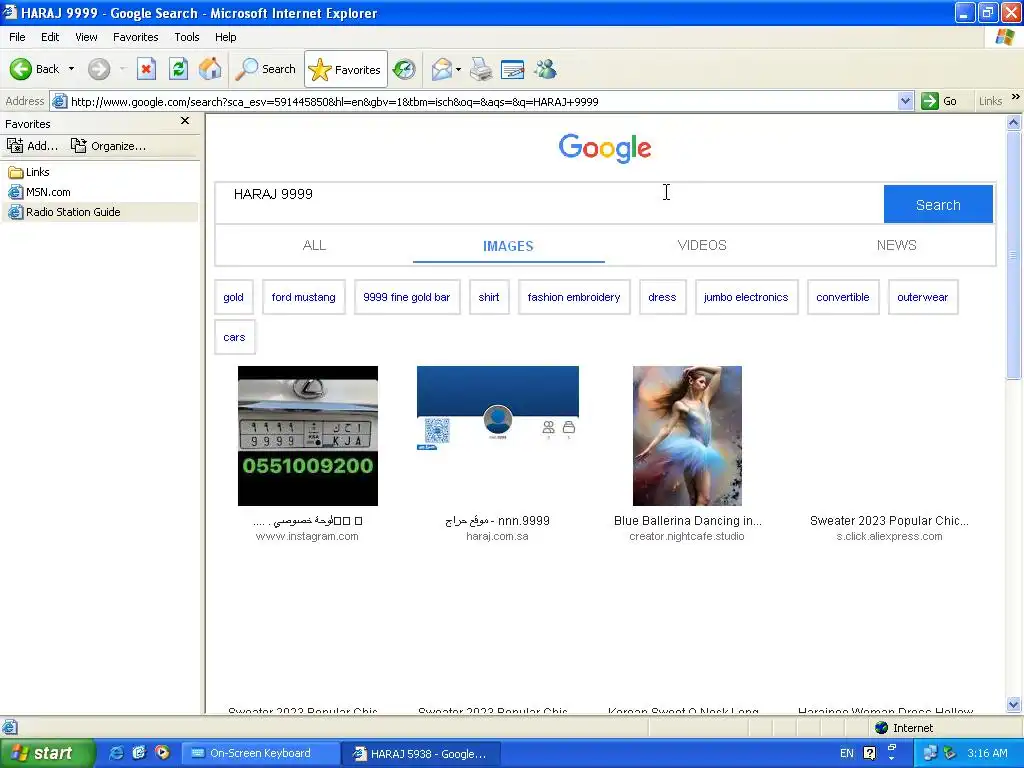This screenshot has height=768, width=1024.
Task: Select the 'gold' suggestion chip
Action: [233, 297]
